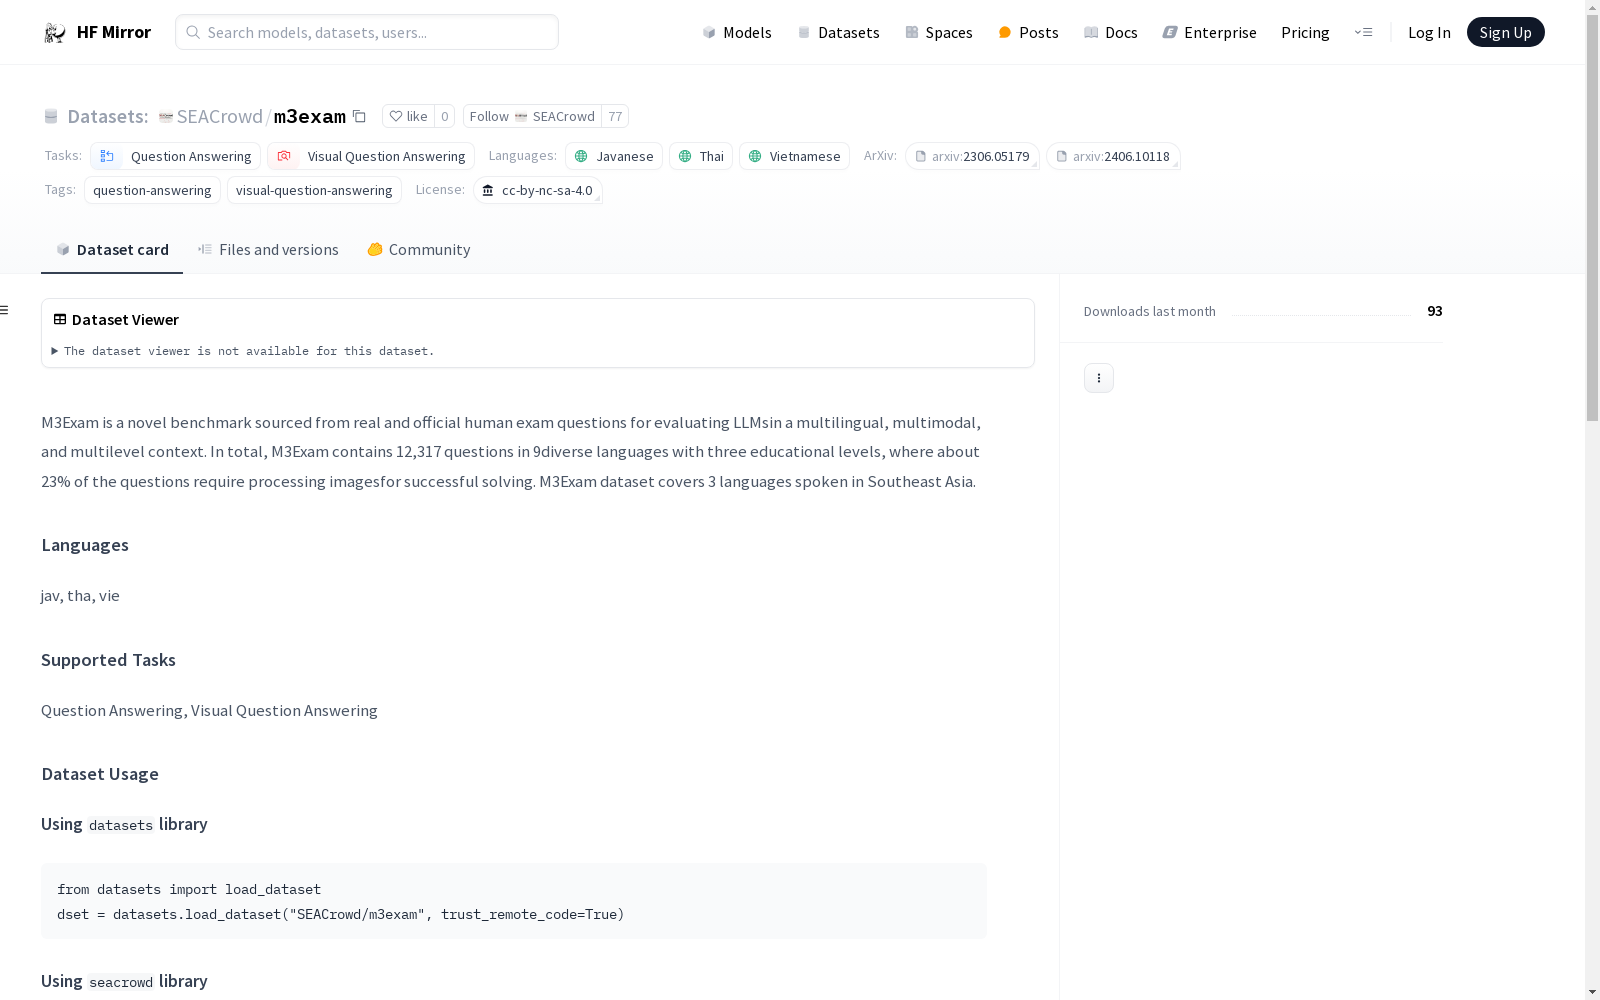Click the Datasets: breadcrumb label
Image resolution: width=1600 pixels, height=1000 pixels.
(108, 117)
